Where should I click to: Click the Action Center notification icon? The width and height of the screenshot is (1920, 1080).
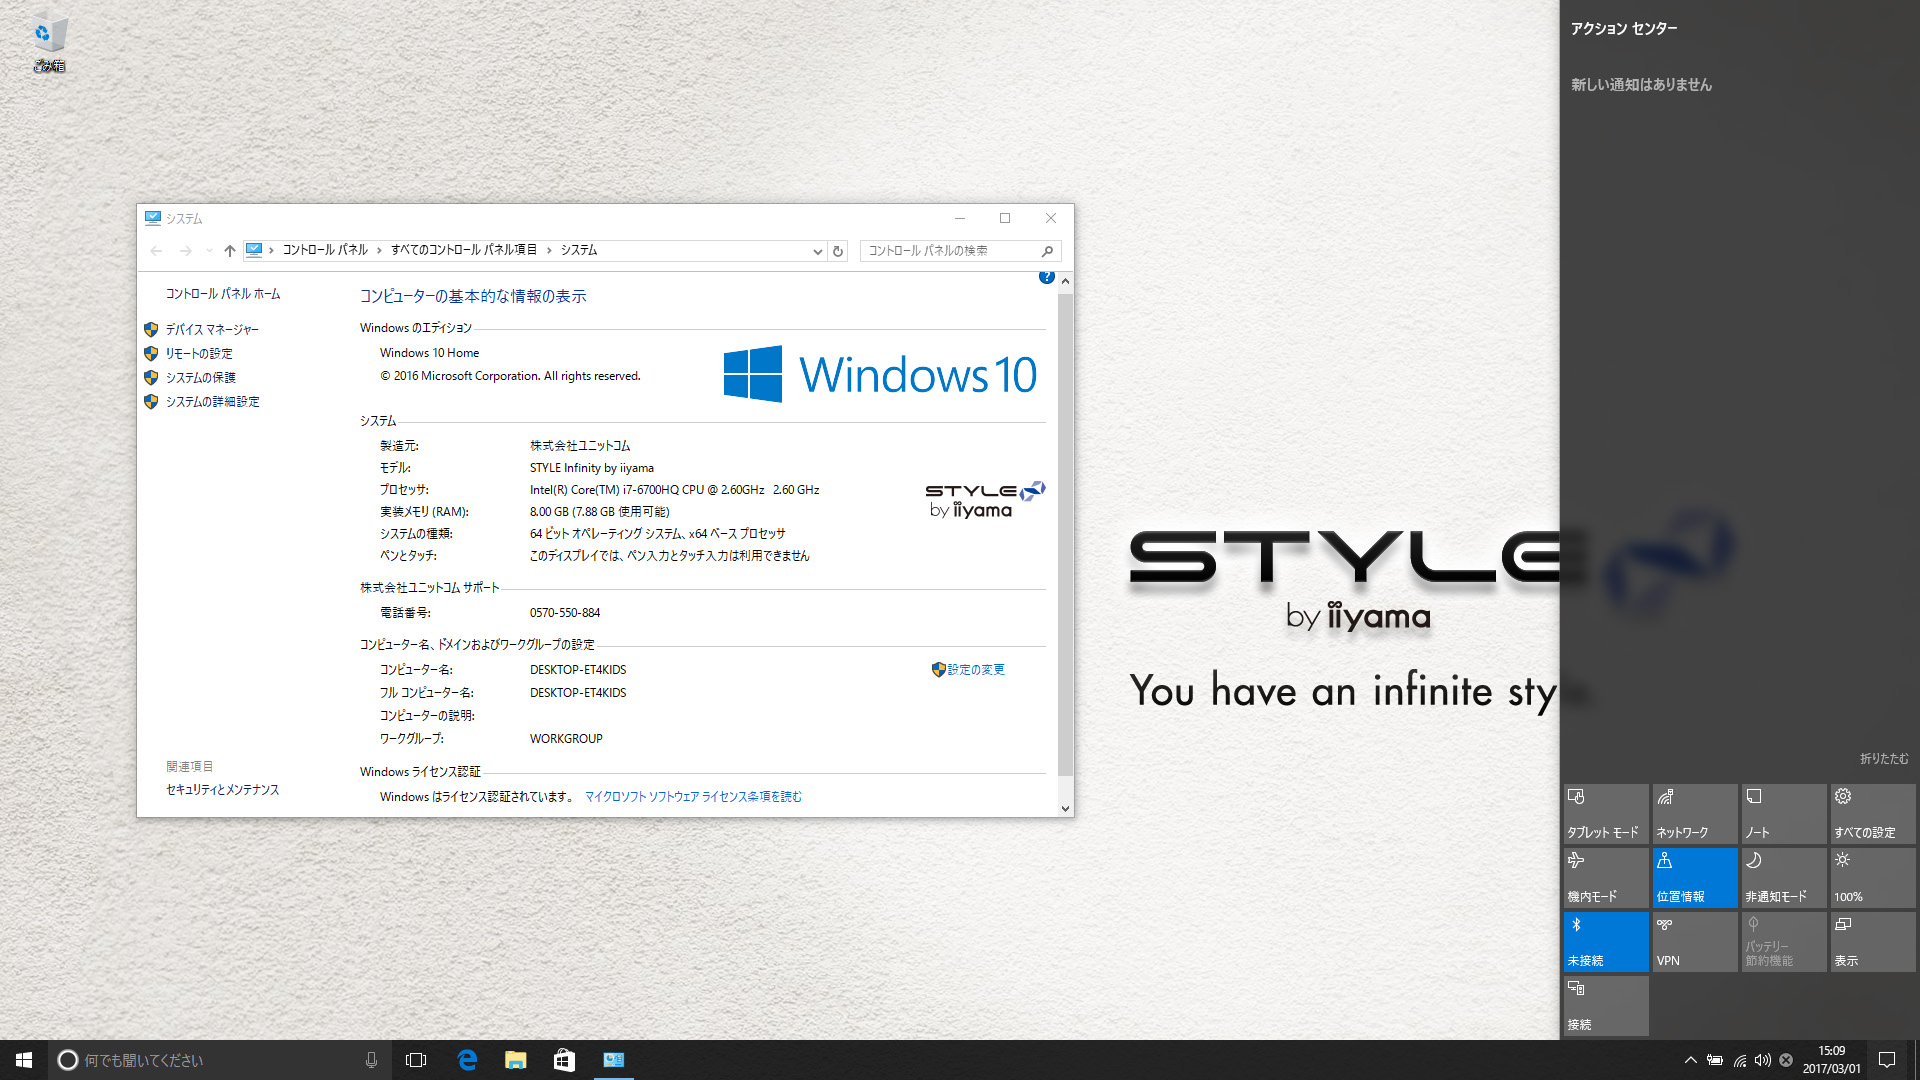[x=1887, y=1060]
